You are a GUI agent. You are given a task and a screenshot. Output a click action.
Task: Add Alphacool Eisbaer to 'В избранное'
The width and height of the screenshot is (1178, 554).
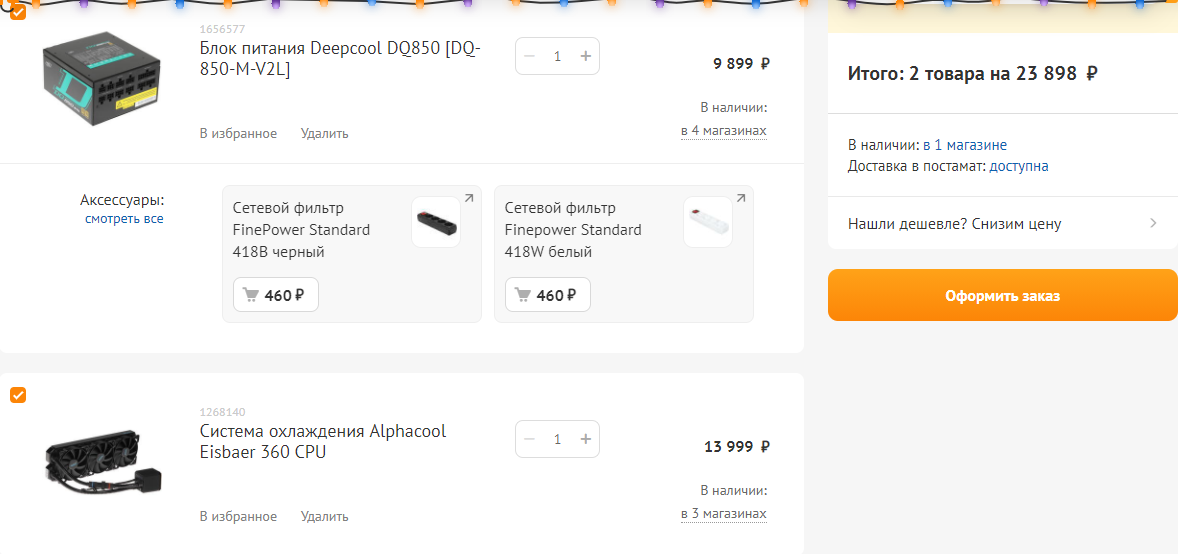[x=238, y=517]
